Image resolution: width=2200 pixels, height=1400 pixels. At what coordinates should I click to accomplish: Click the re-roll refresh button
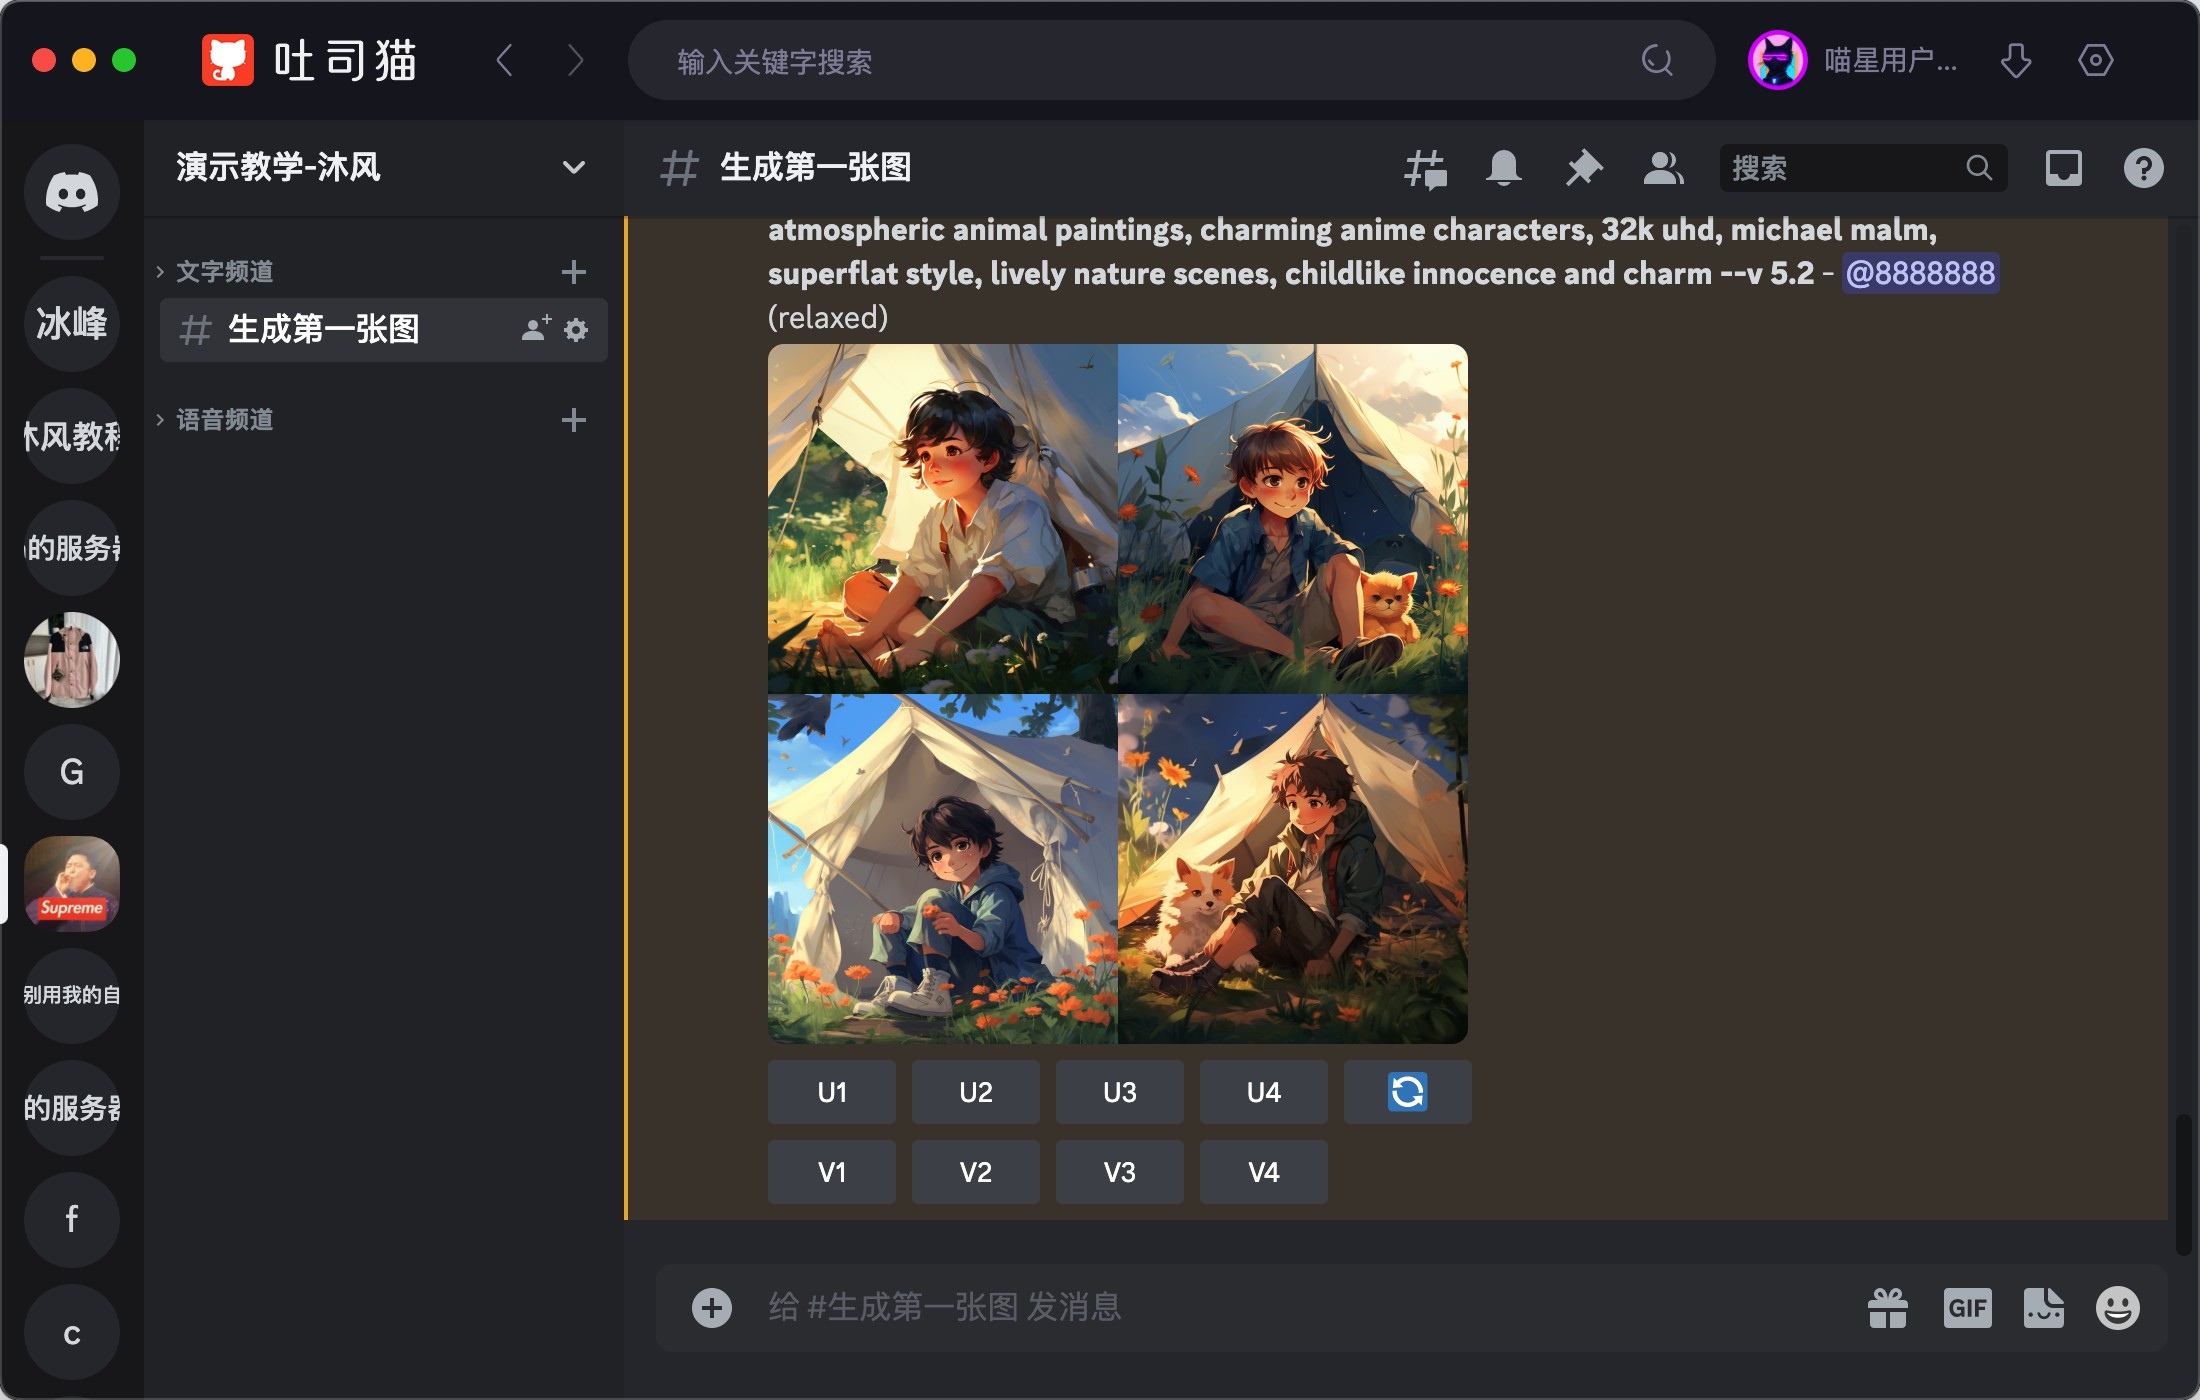[1407, 1092]
